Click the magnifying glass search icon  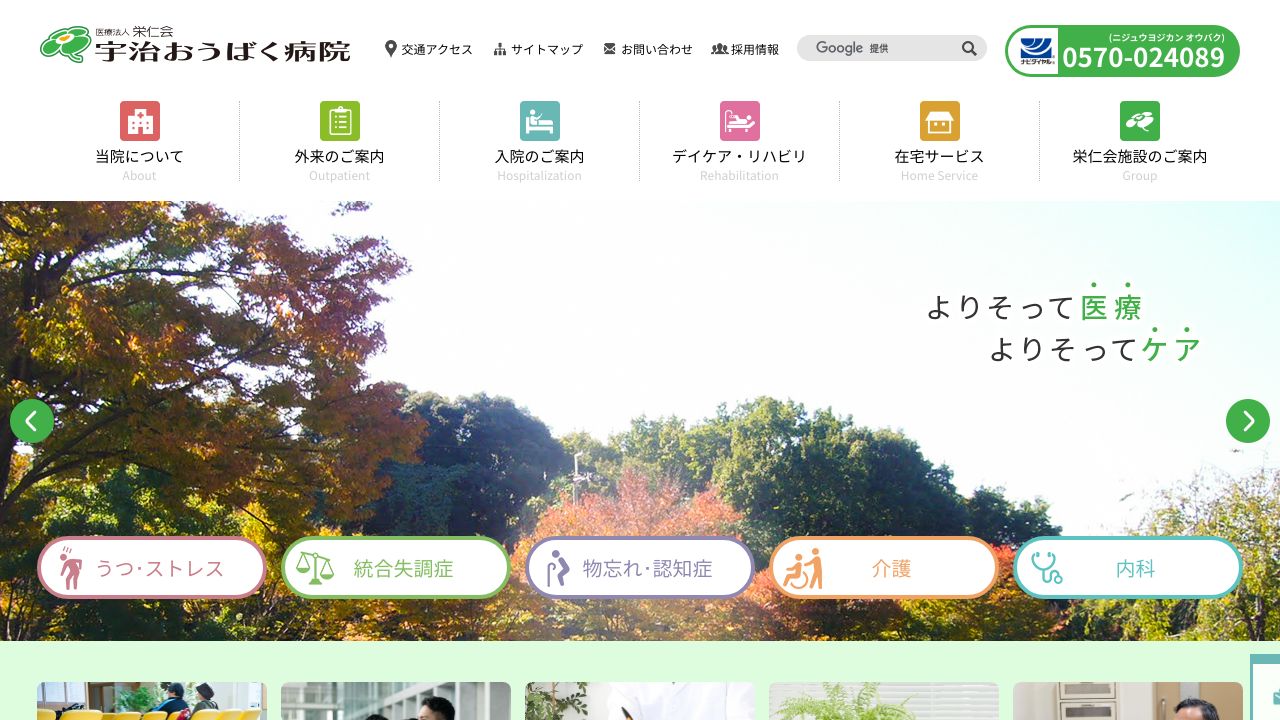968,48
